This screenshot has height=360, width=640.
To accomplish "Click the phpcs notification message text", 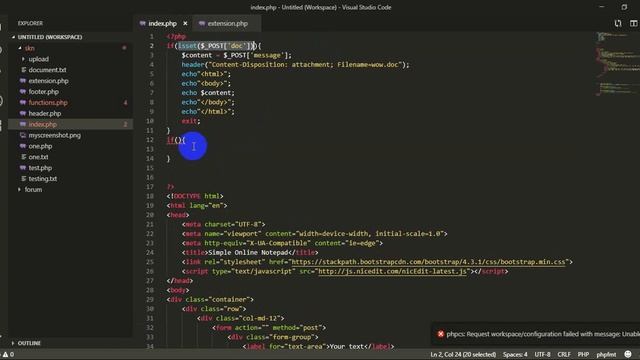I will (543, 334).
